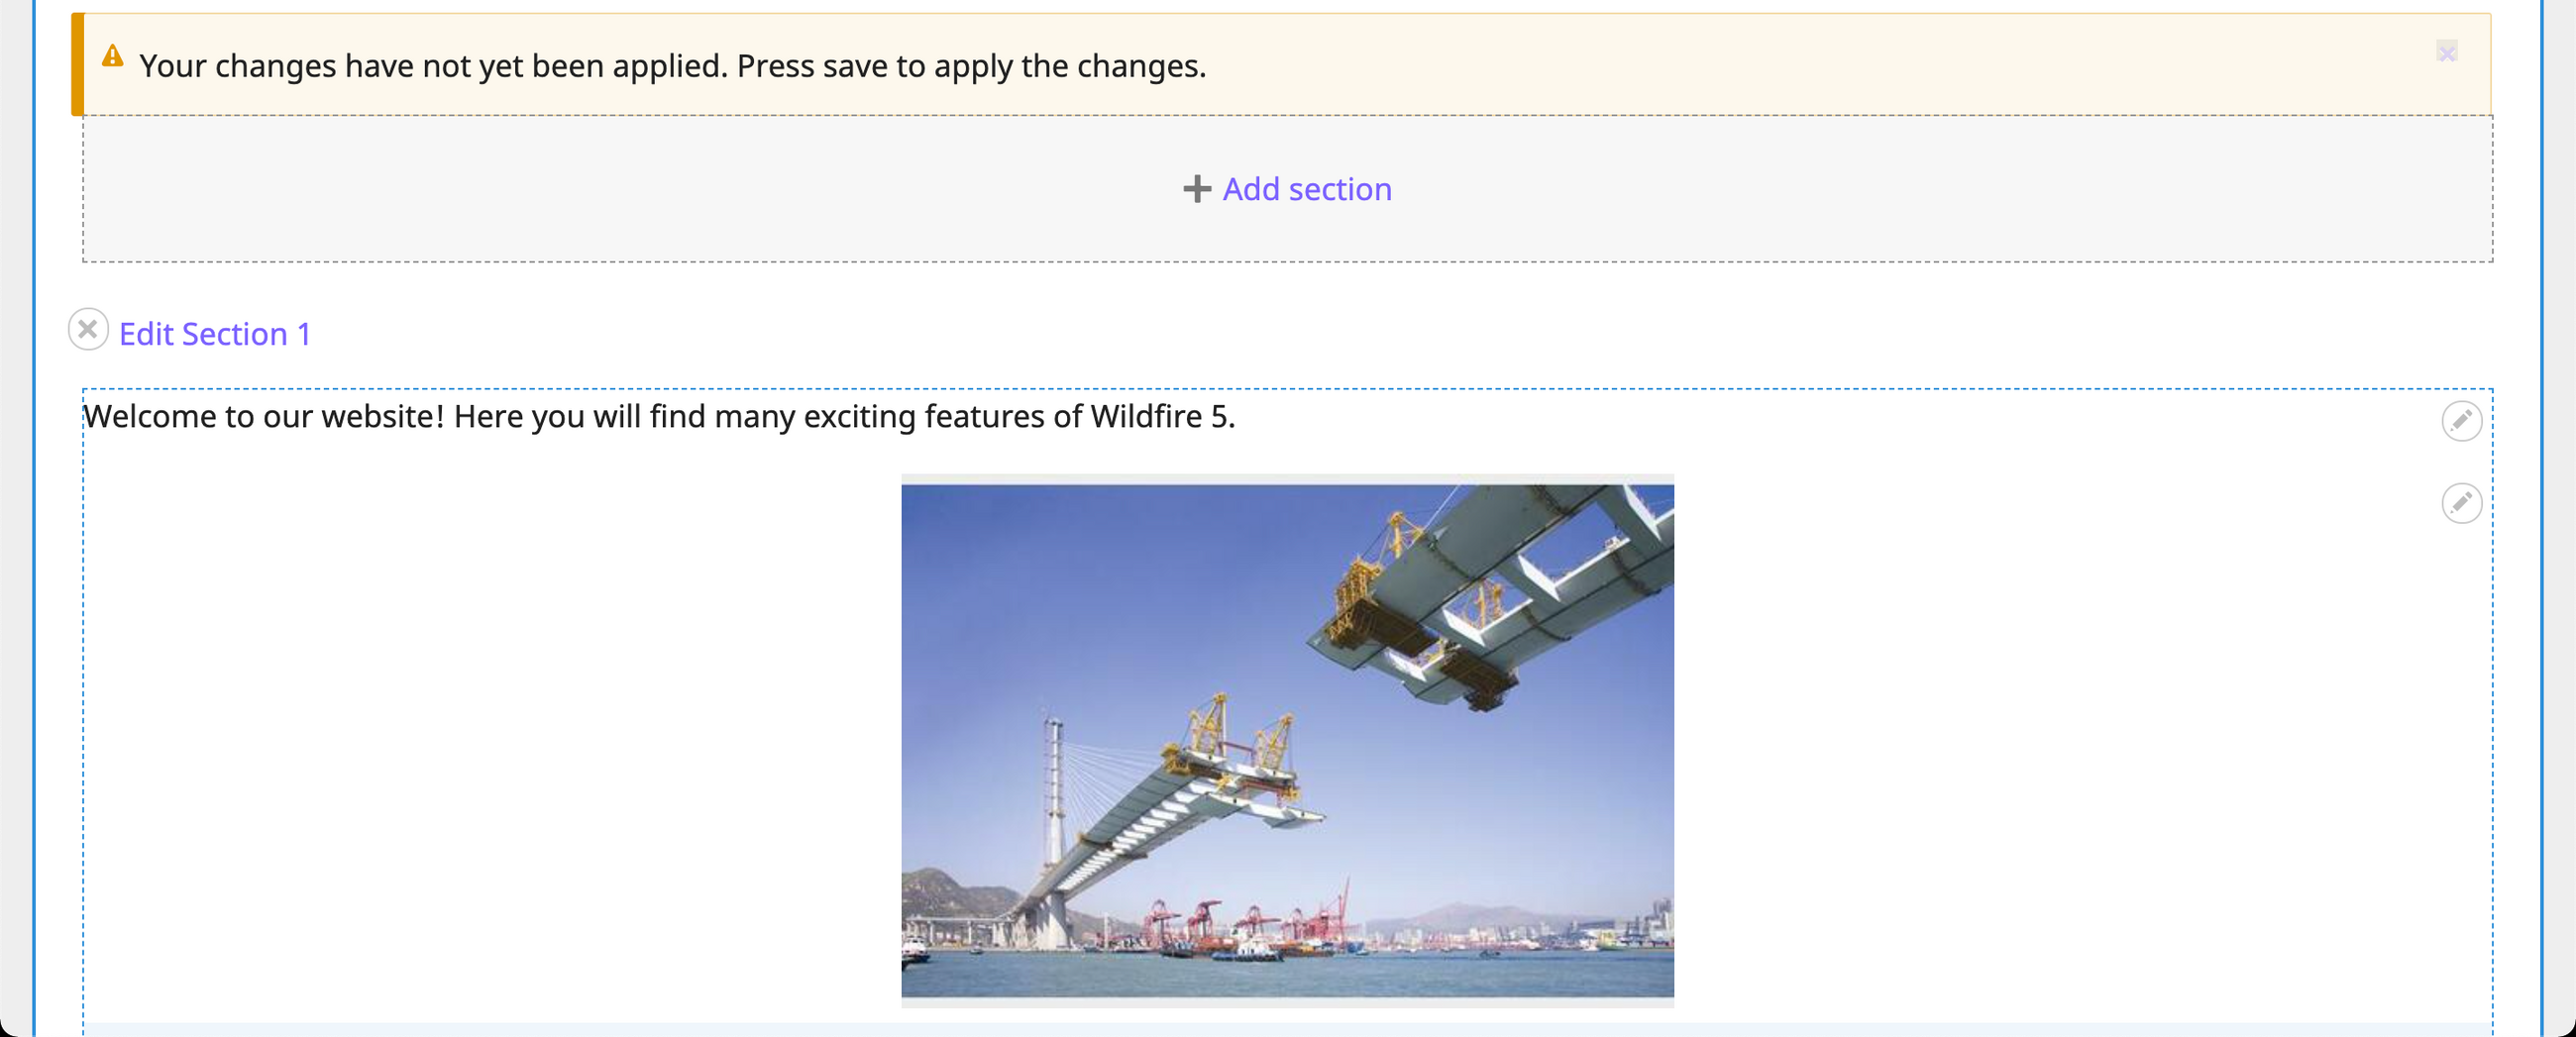Remove Section 1 with the circled X icon

pyautogui.click(x=88, y=329)
